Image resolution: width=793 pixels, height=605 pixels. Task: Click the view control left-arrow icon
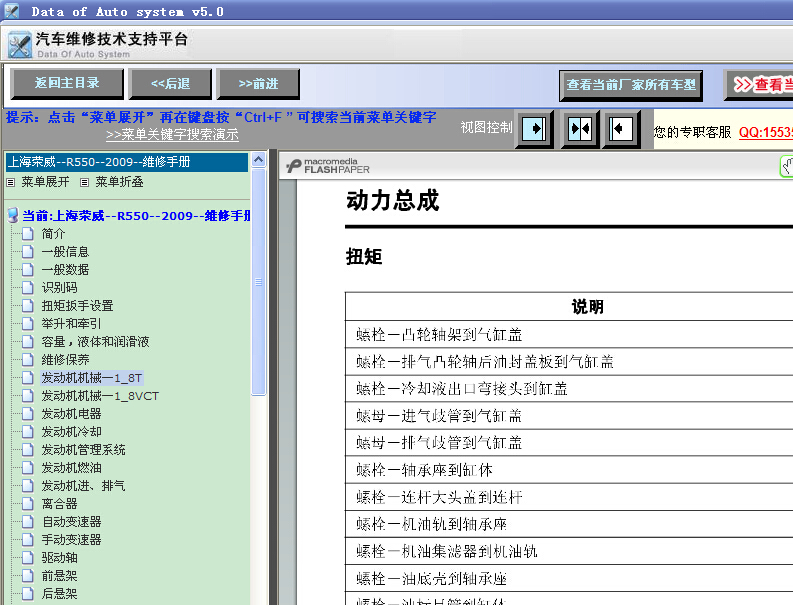622,129
